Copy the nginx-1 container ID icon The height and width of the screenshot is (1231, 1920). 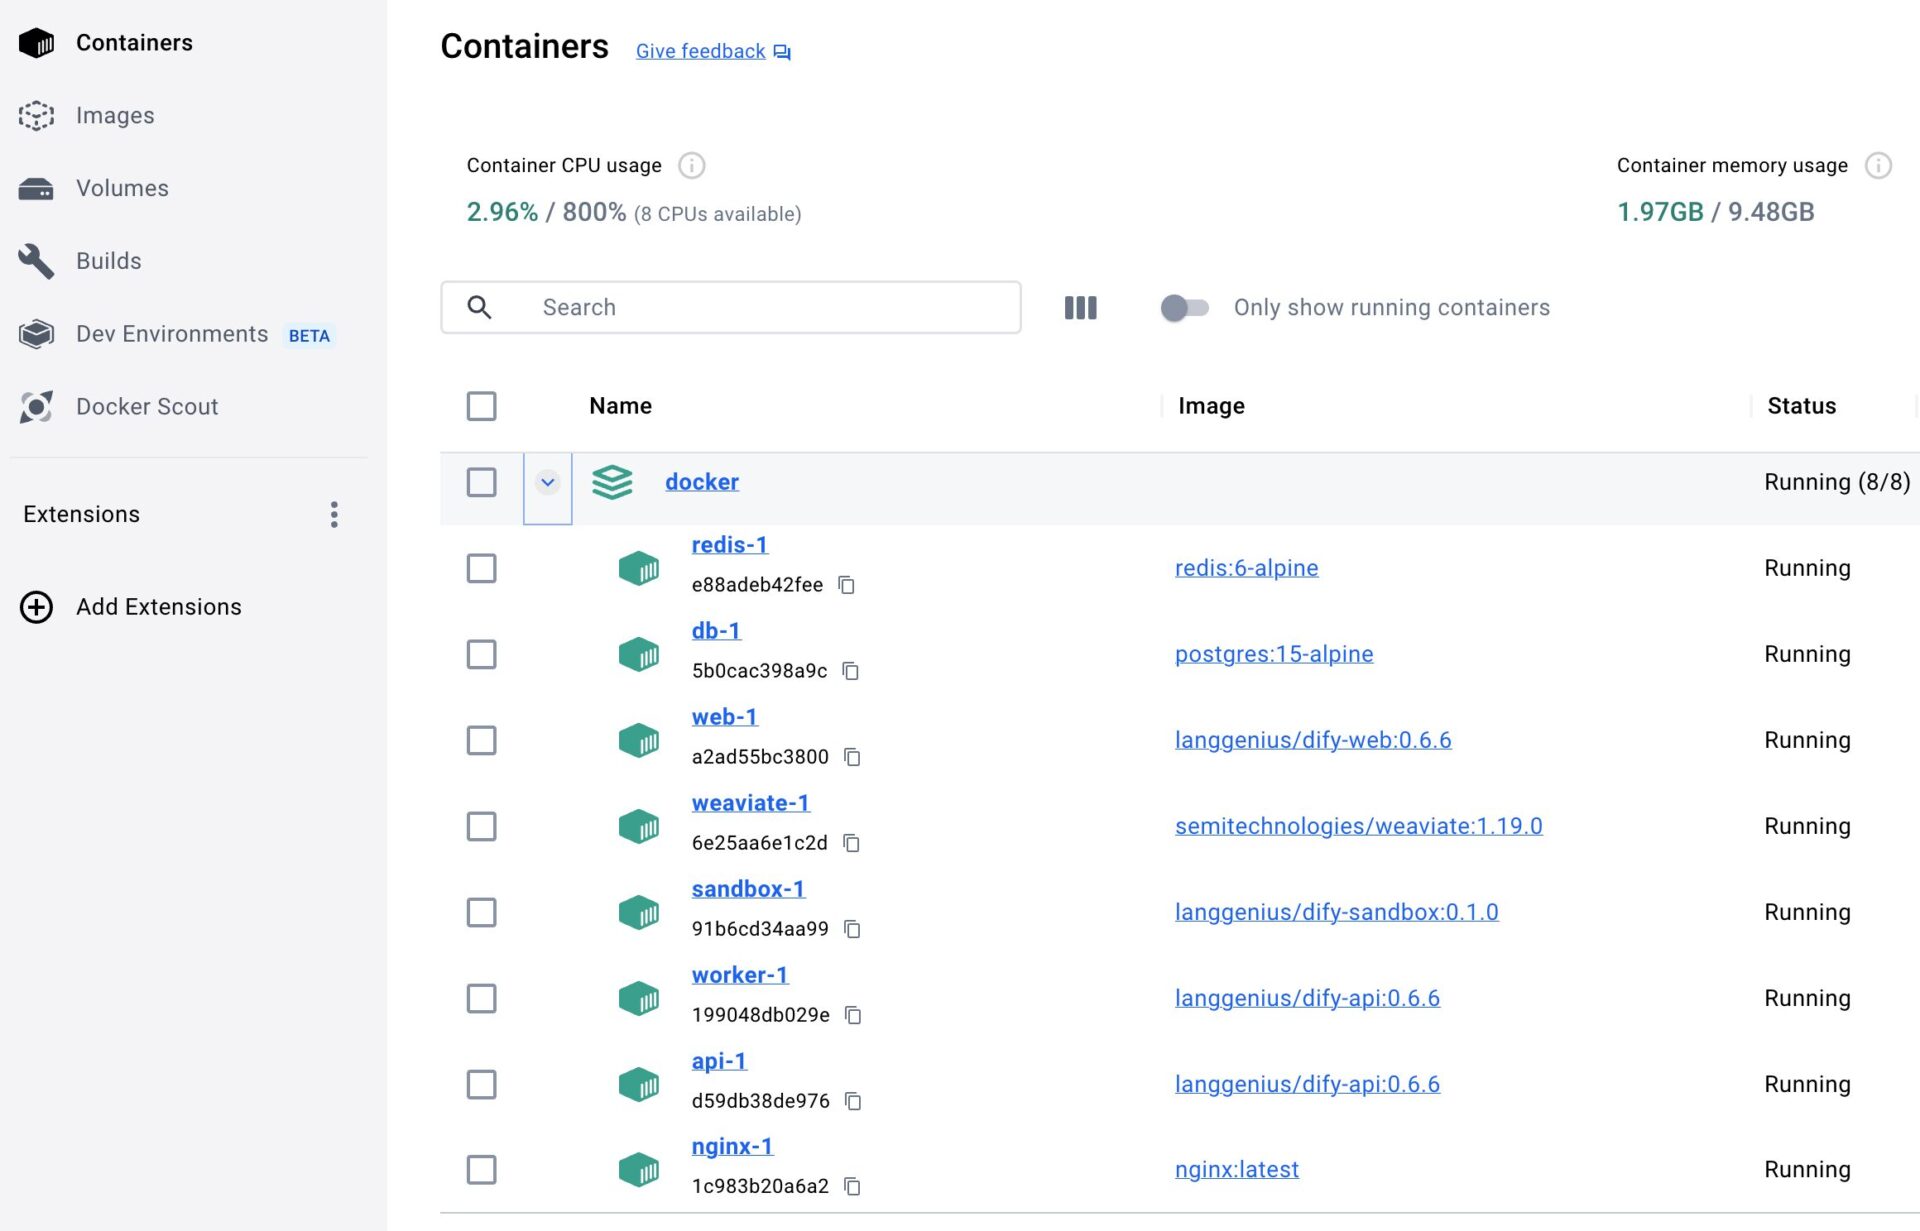tap(852, 1186)
